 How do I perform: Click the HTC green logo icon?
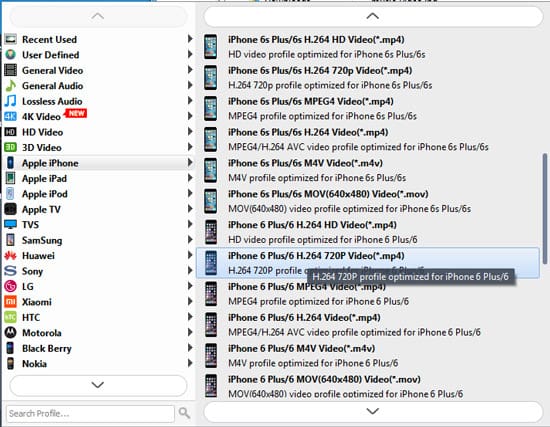[11, 317]
